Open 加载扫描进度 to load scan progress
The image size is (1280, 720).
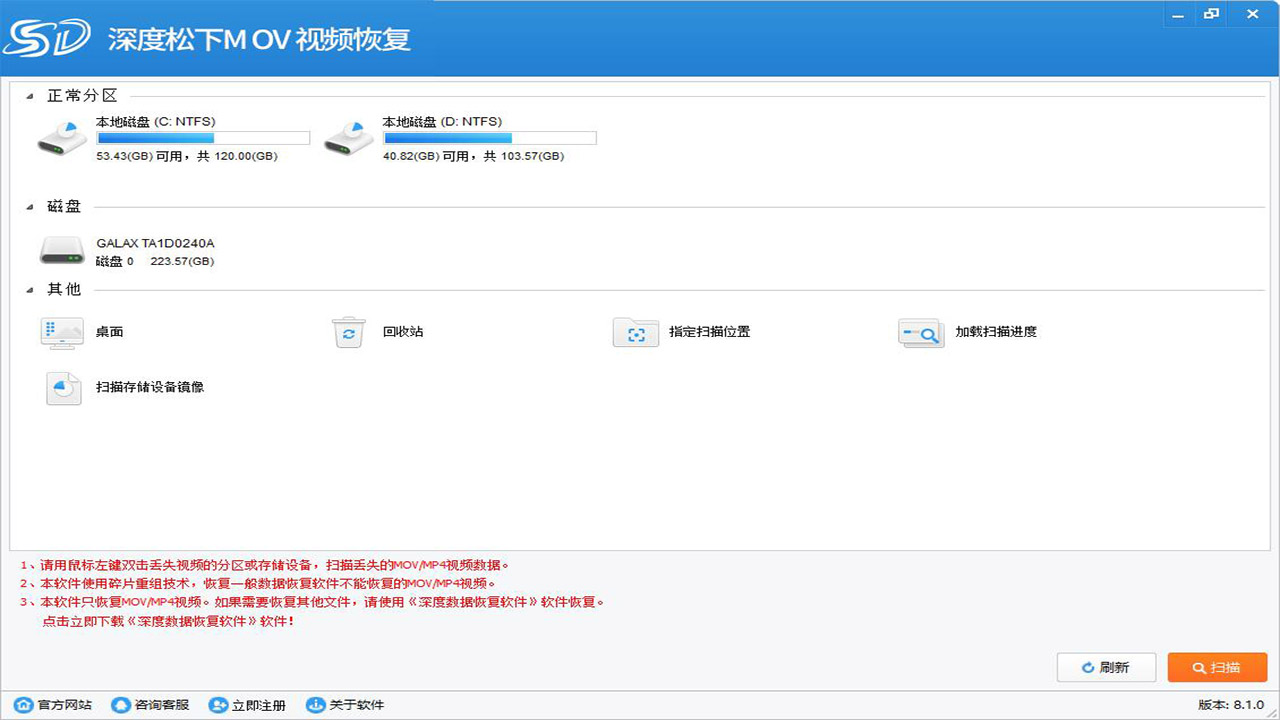(920, 332)
